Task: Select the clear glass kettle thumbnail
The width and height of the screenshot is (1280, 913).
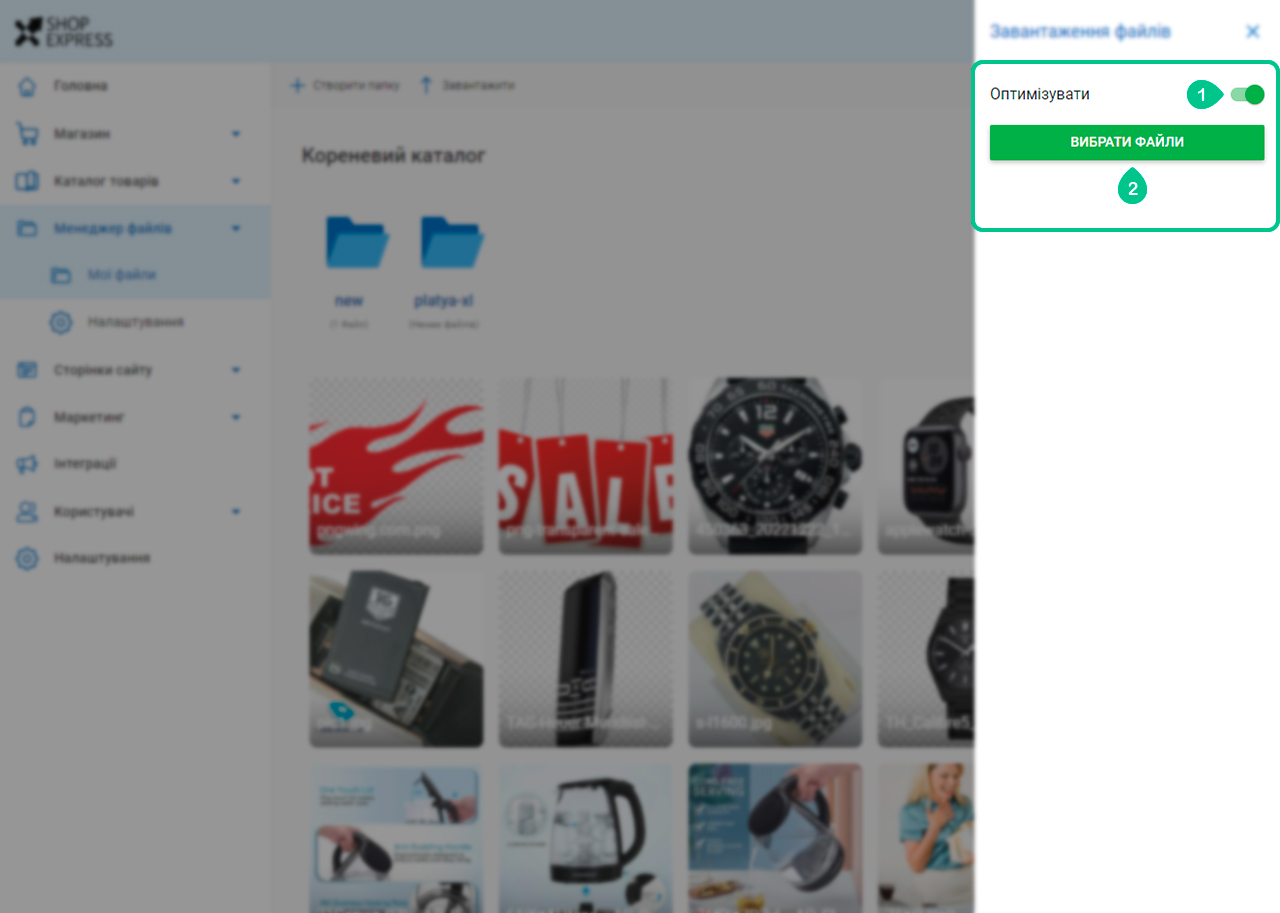Action: [586, 838]
